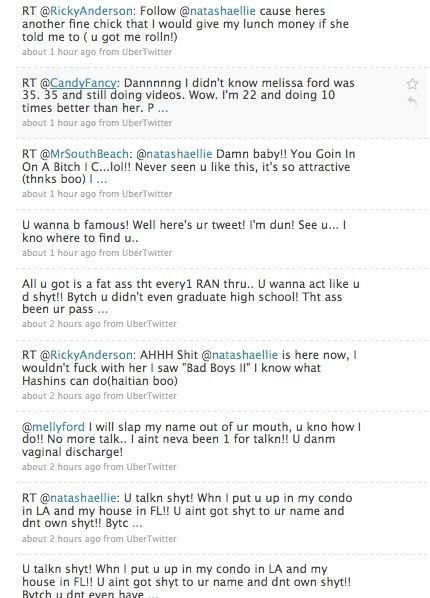Open @natashaellie link in condo retweet
Screen dimensions: 430x598
(83, 498)
